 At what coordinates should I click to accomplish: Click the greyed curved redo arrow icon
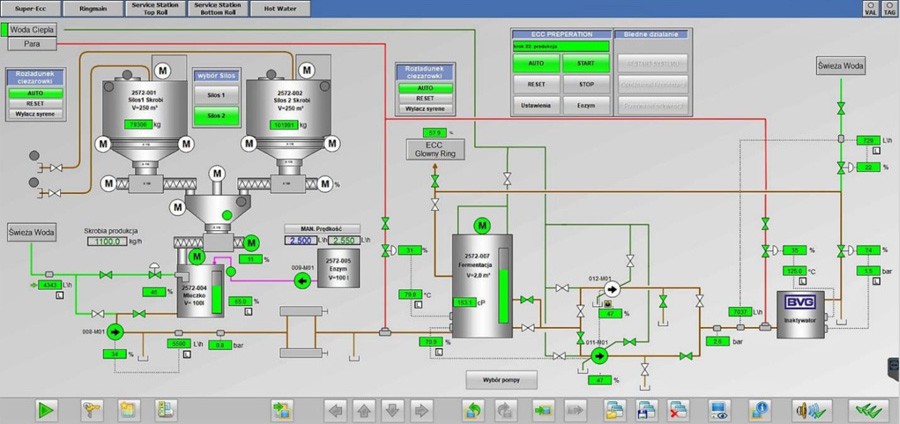coord(506,411)
